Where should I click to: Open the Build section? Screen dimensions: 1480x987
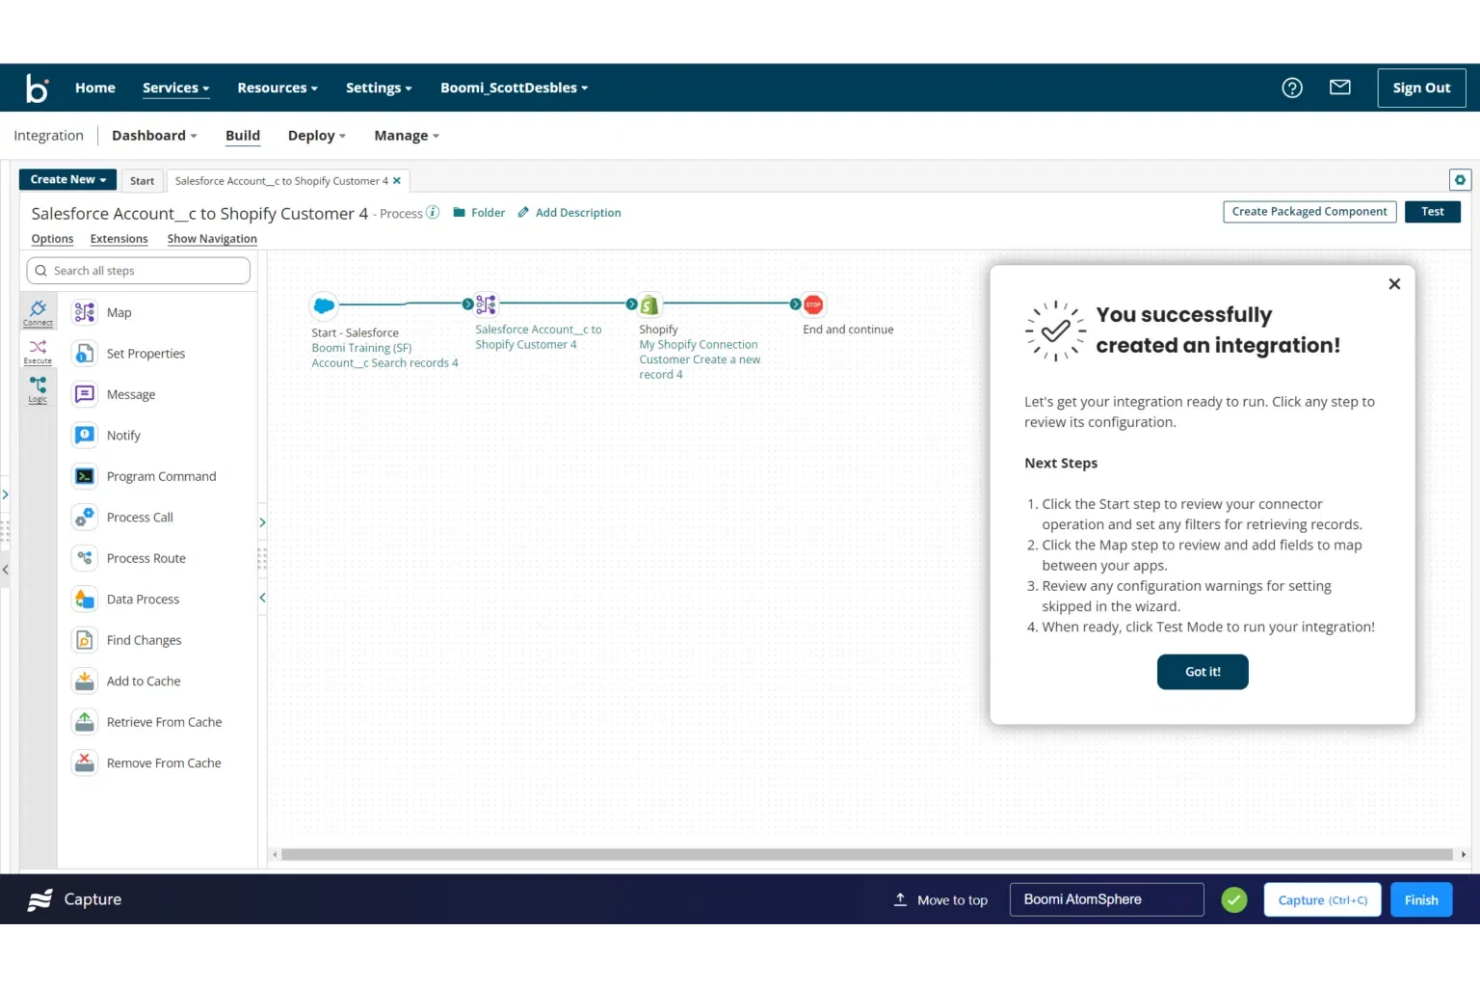[242, 135]
